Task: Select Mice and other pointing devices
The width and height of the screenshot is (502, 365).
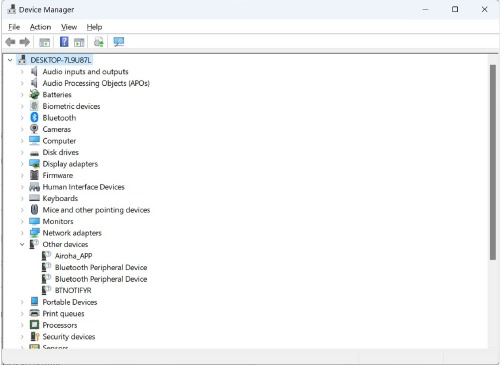Action: coord(96,210)
